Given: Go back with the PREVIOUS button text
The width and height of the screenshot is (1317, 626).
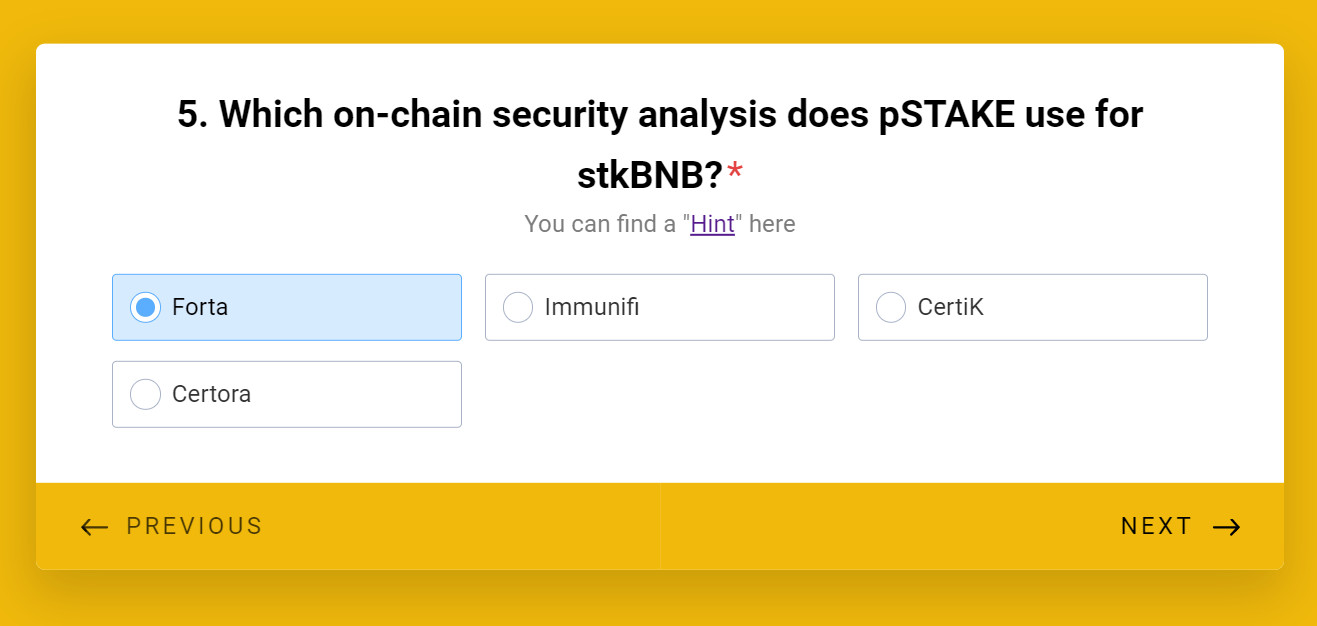Looking at the screenshot, I should (194, 526).
